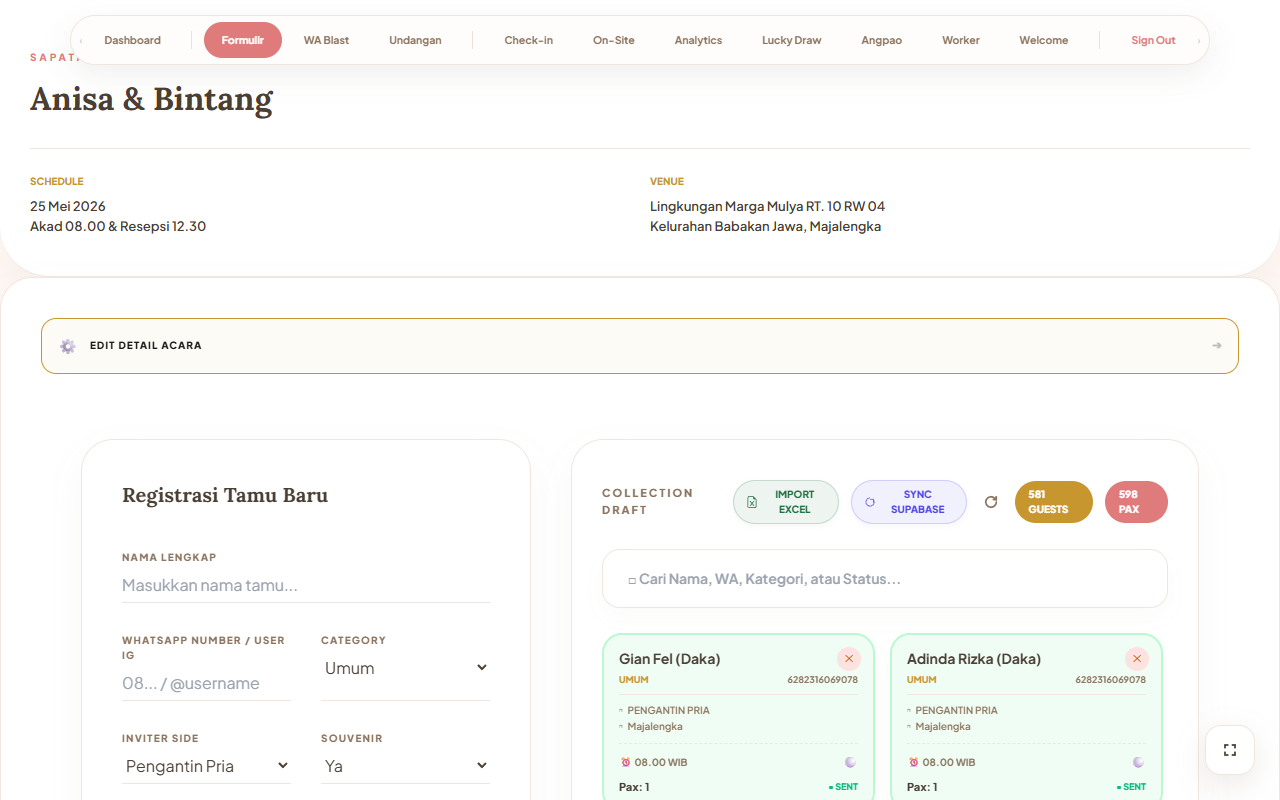This screenshot has width=1280, height=800.
Task: Click the nav bar left scroll arrow
Action: point(81,40)
